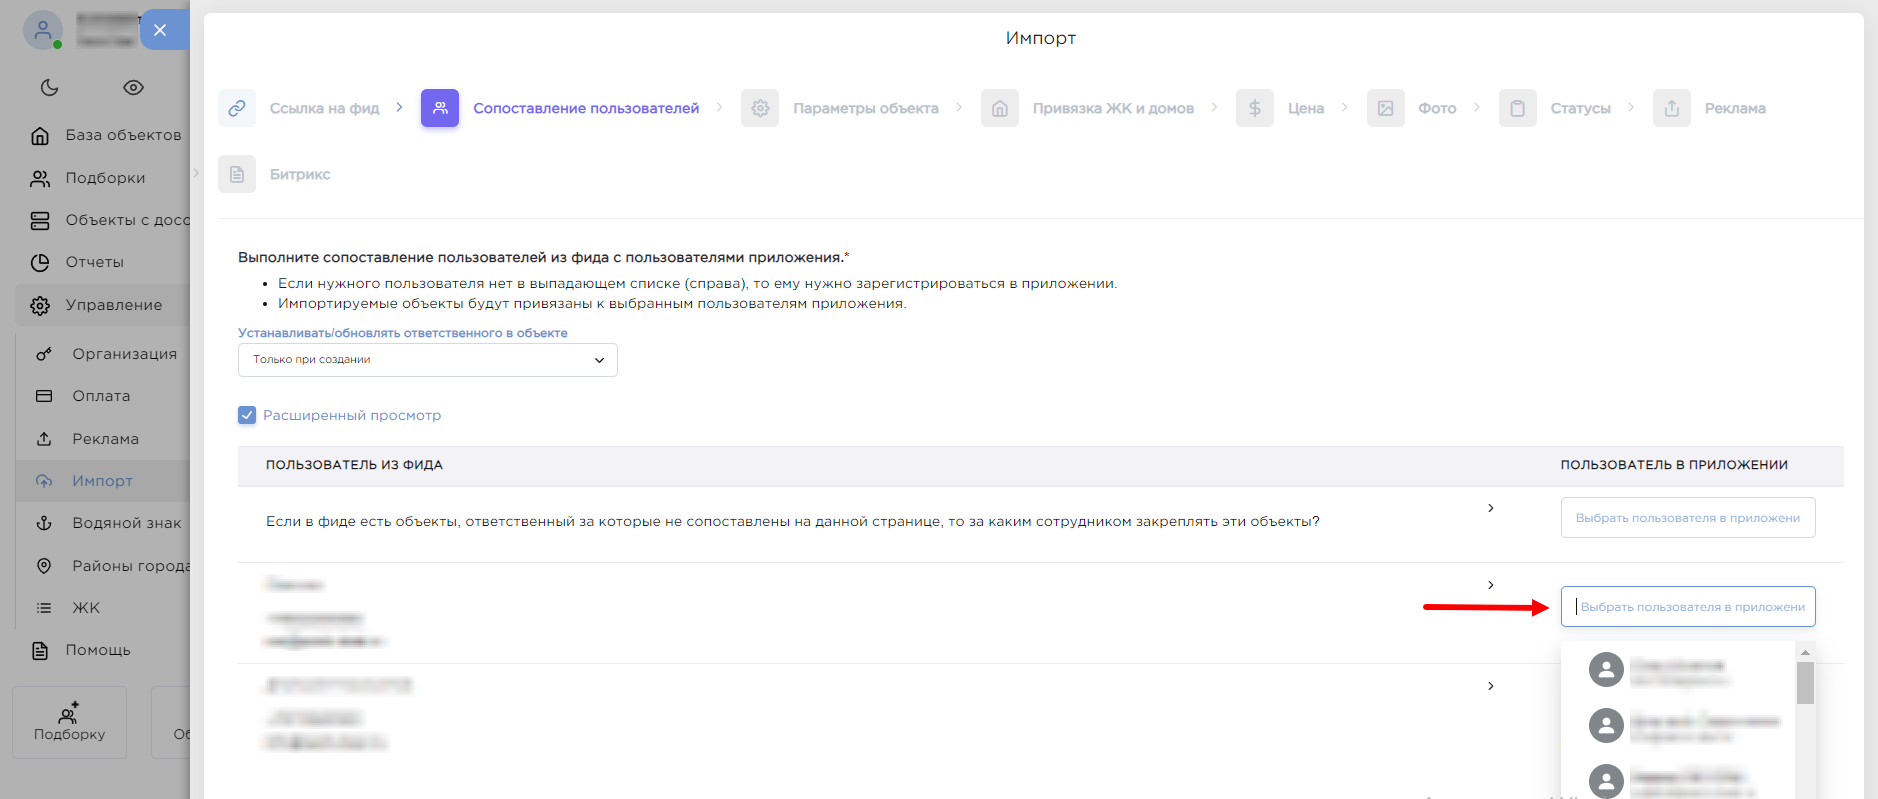The image size is (1878, 799).
Task: Select the price dollar step icon
Action: click(1254, 108)
